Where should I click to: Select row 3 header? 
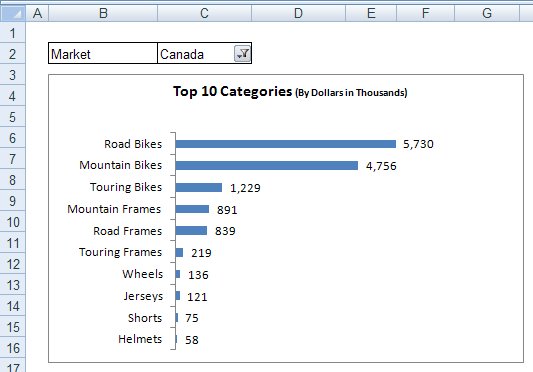(x=13, y=75)
